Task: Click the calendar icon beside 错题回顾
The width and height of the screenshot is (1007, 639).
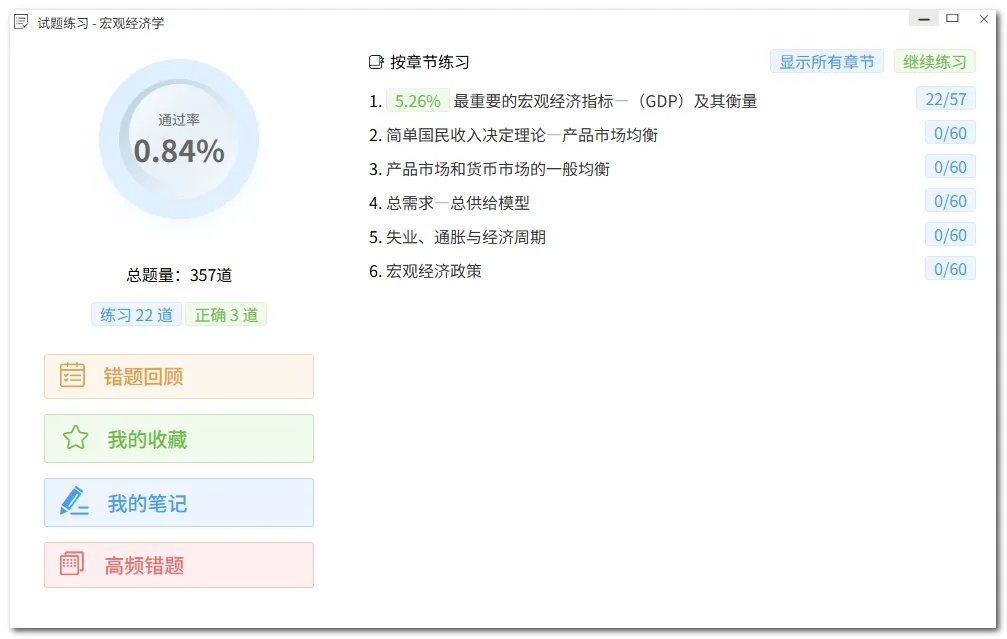Action: (x=72, y=376)
